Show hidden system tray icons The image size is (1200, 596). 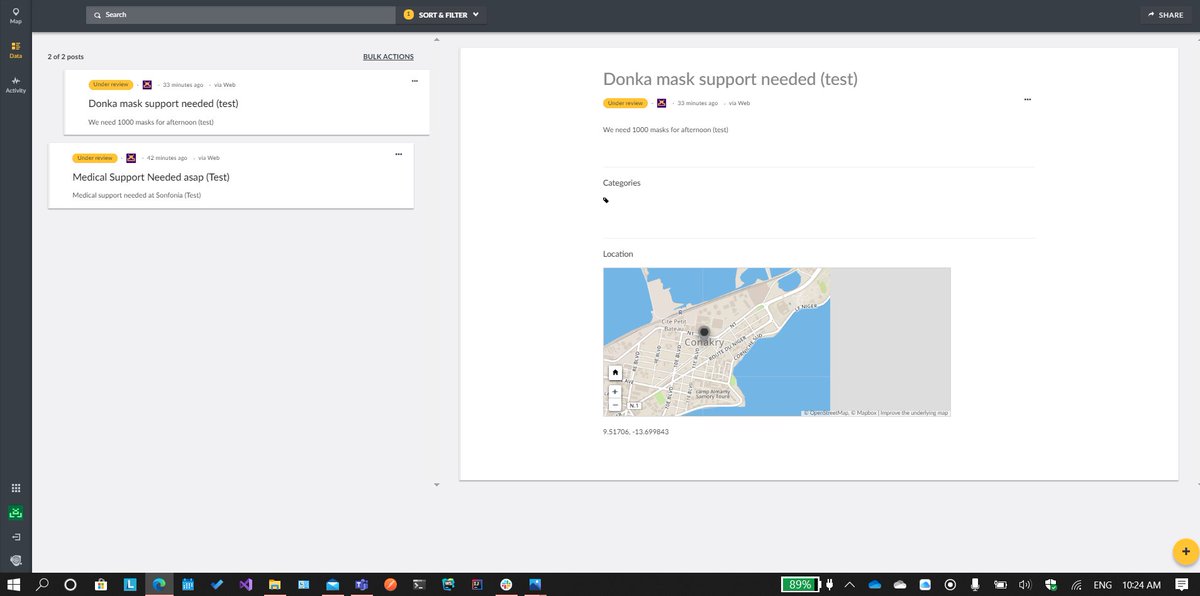[x=850, y=584]
